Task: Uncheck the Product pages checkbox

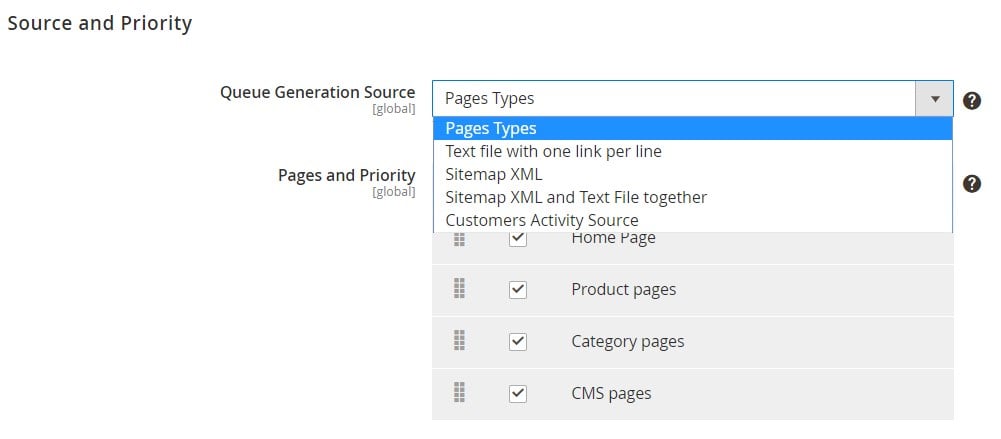Action: point(518,290)
